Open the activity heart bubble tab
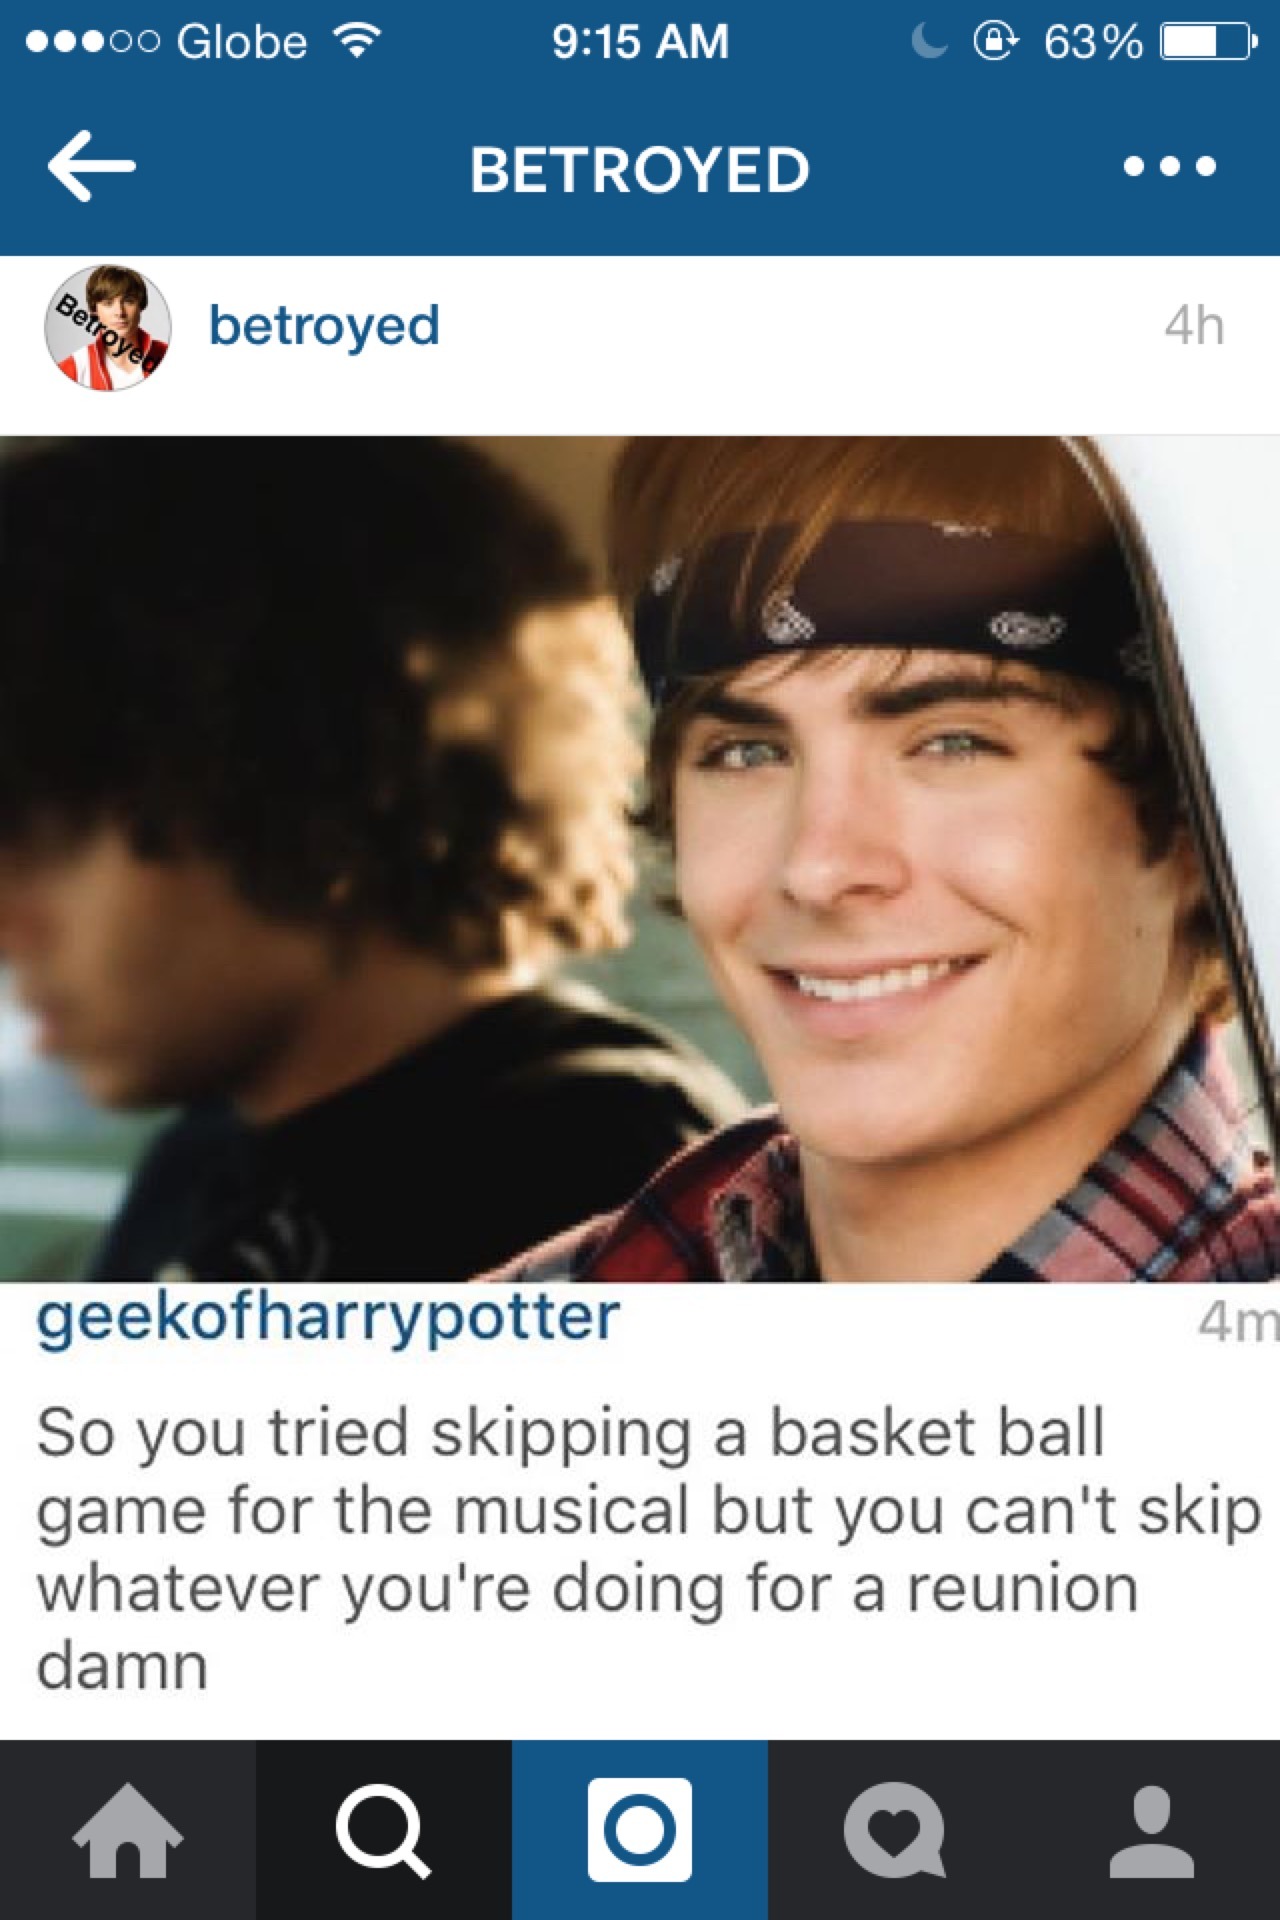1280x1920 pixels. [896, 1830]
